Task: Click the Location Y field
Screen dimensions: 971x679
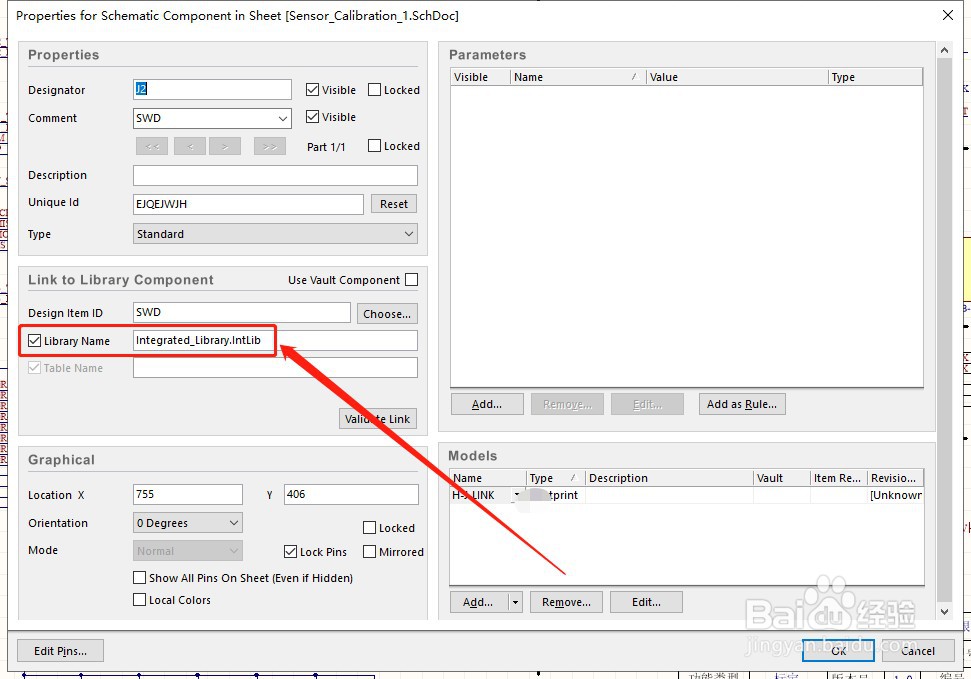Action: (x=351, y=494)
